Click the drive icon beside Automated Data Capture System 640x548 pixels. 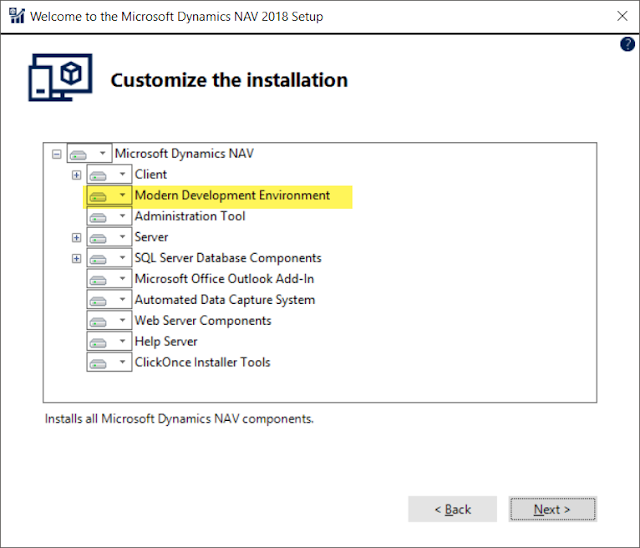98,301
